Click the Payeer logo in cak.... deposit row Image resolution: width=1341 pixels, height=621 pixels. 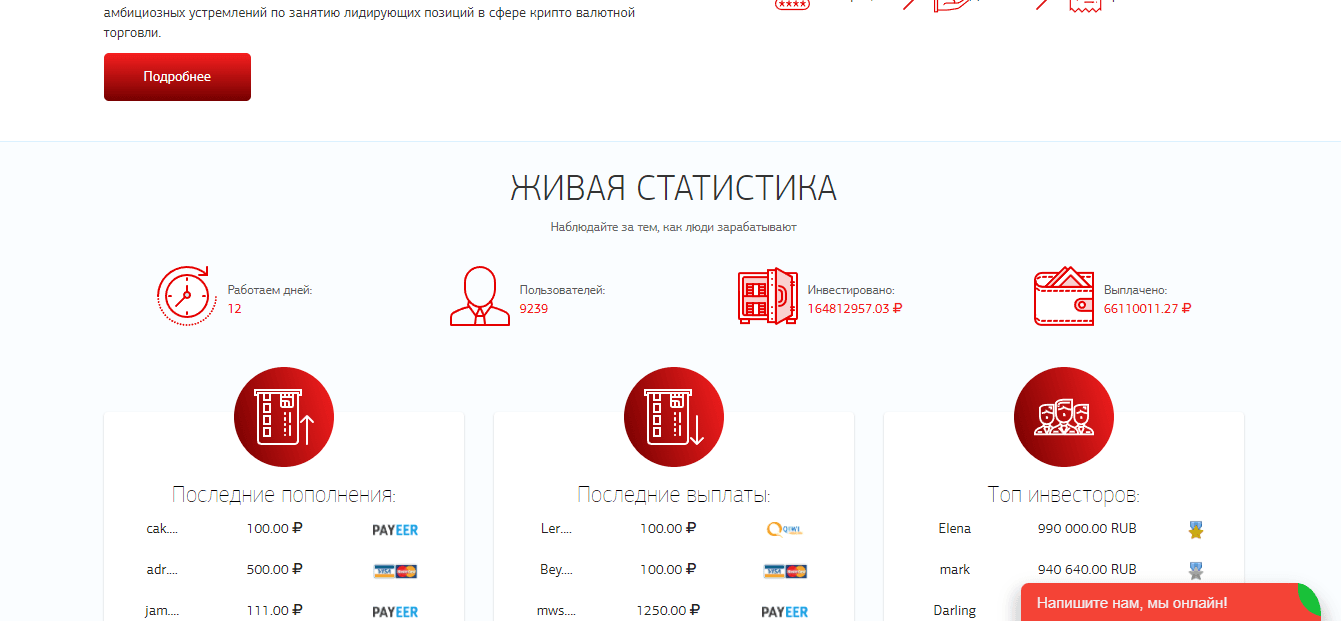pyautogui.click(x=395, y=530)
